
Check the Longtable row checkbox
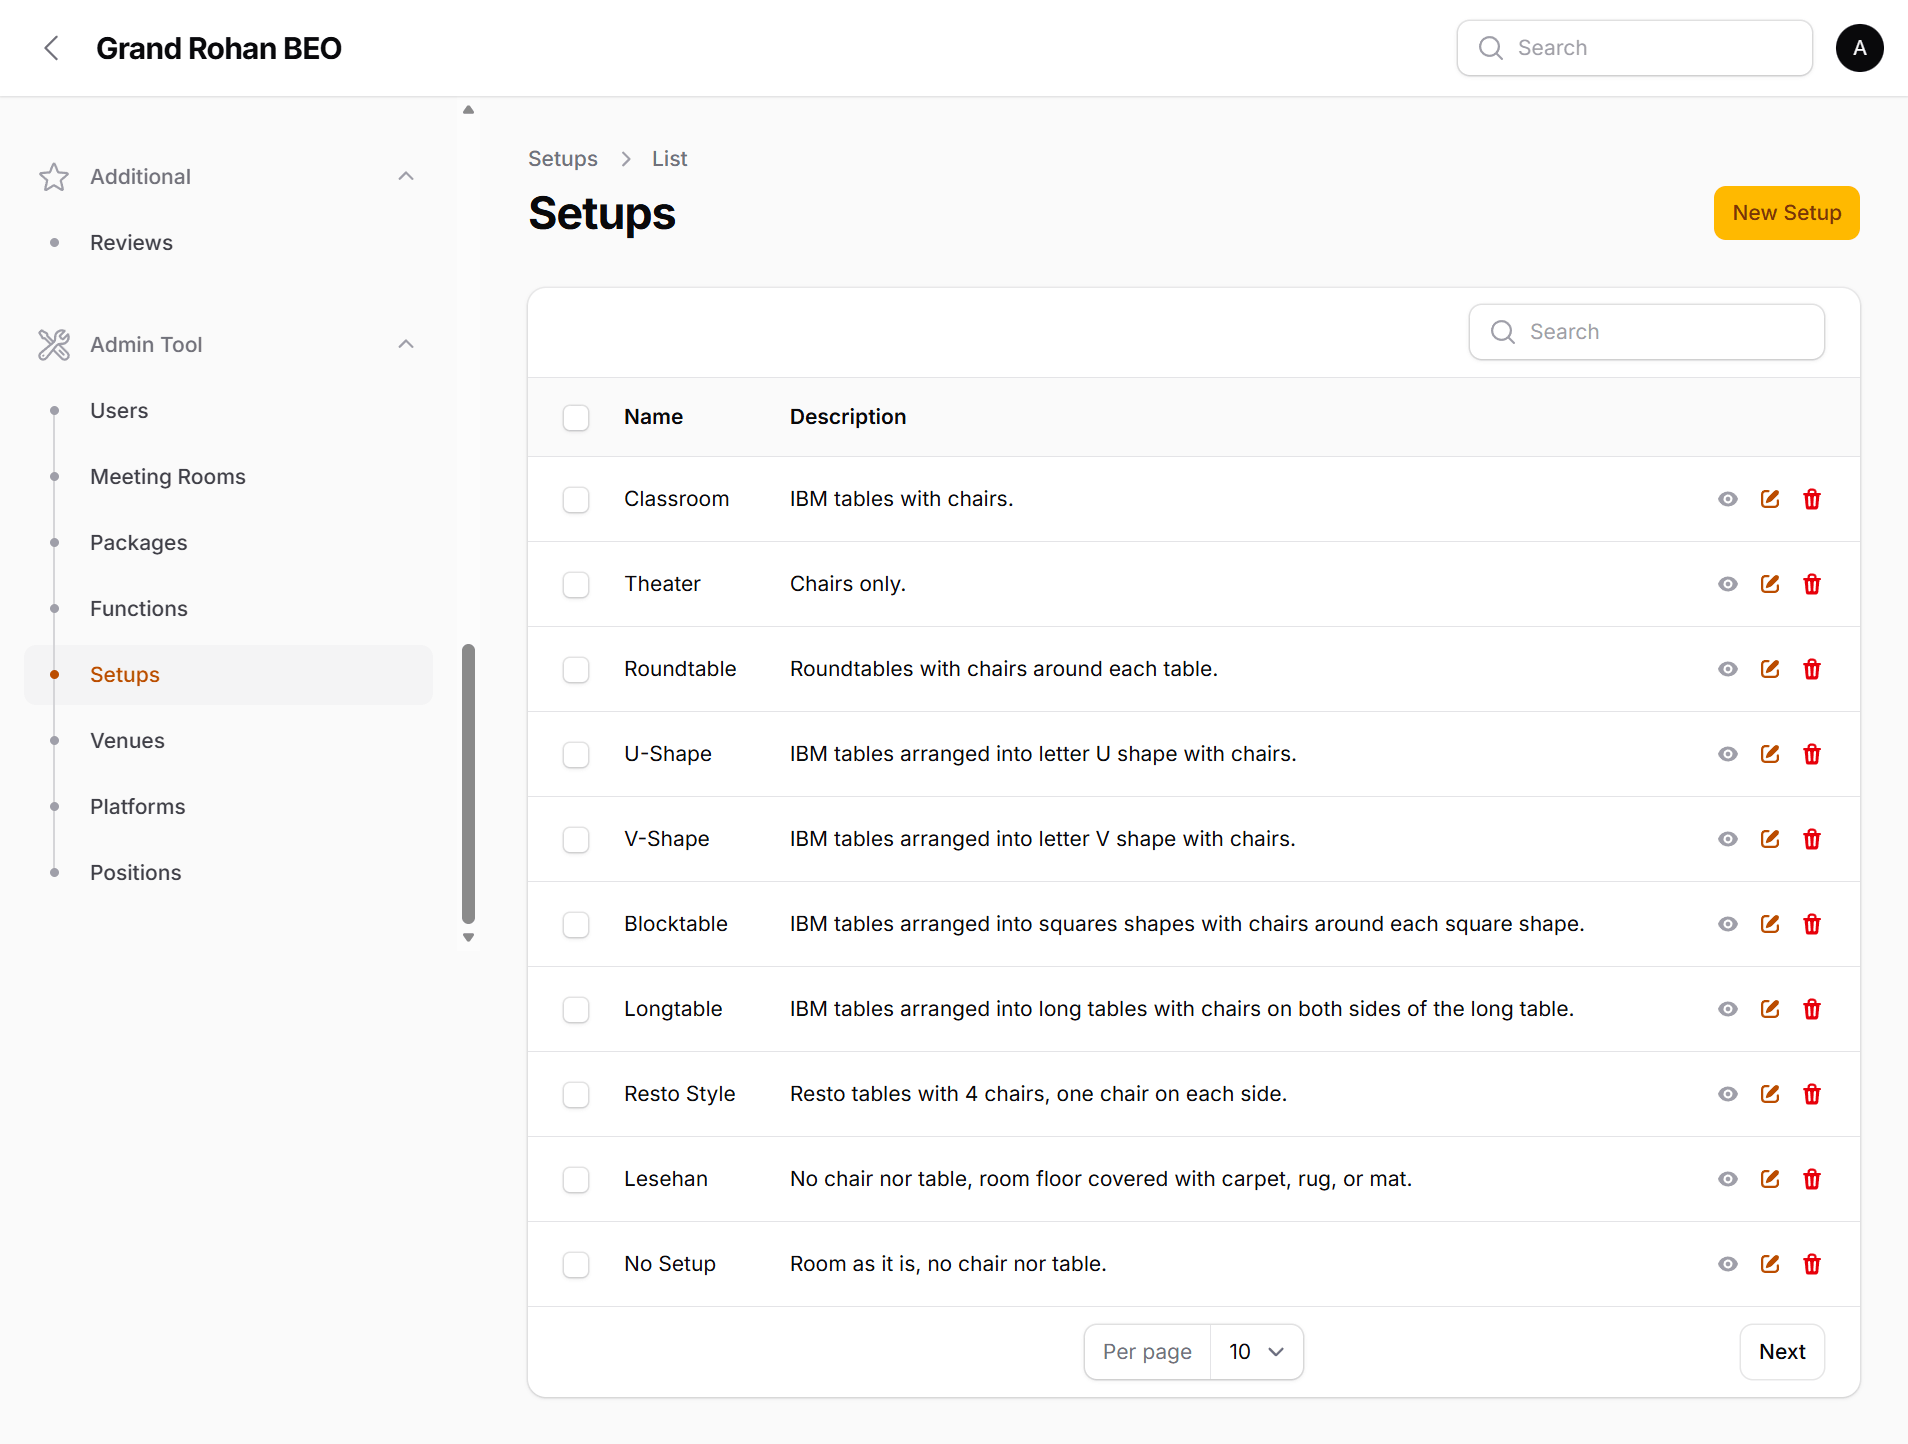coord(576,1009)
